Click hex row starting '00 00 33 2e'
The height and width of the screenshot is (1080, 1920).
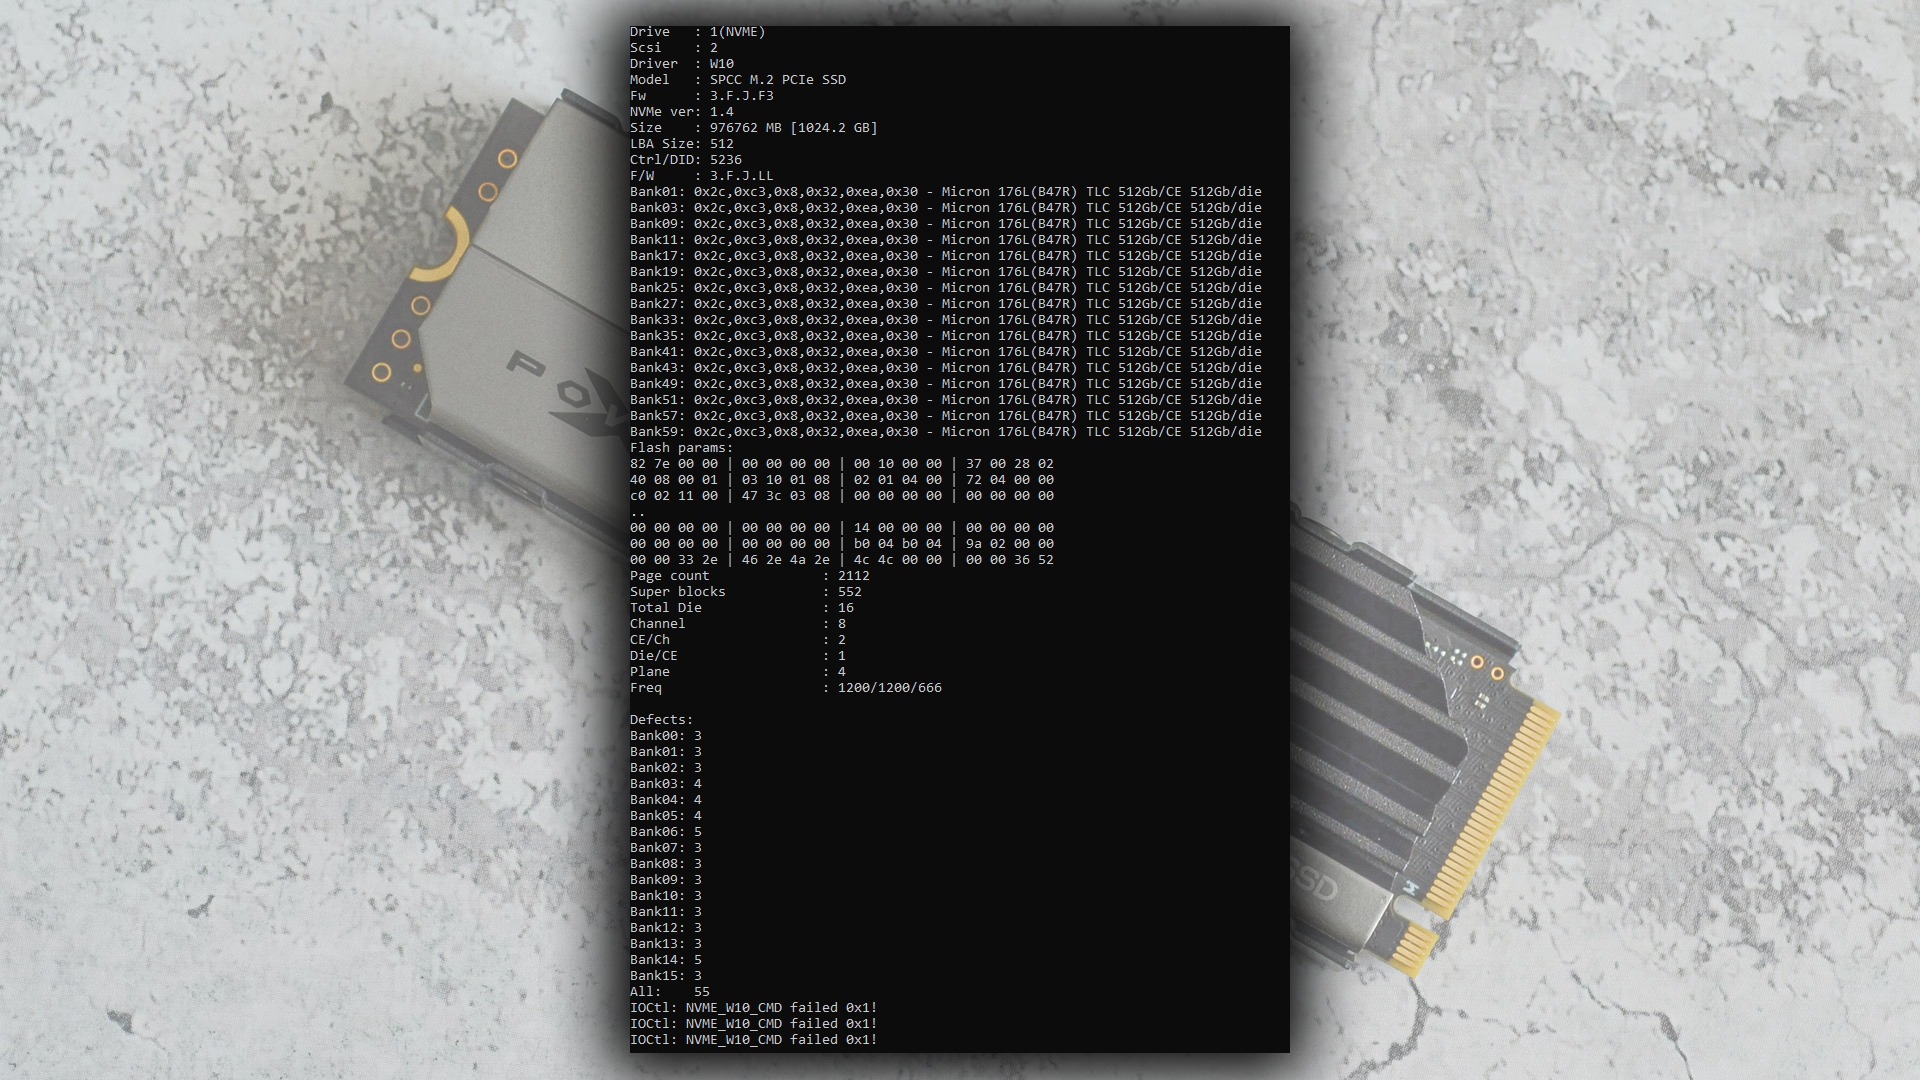[842, 560]
